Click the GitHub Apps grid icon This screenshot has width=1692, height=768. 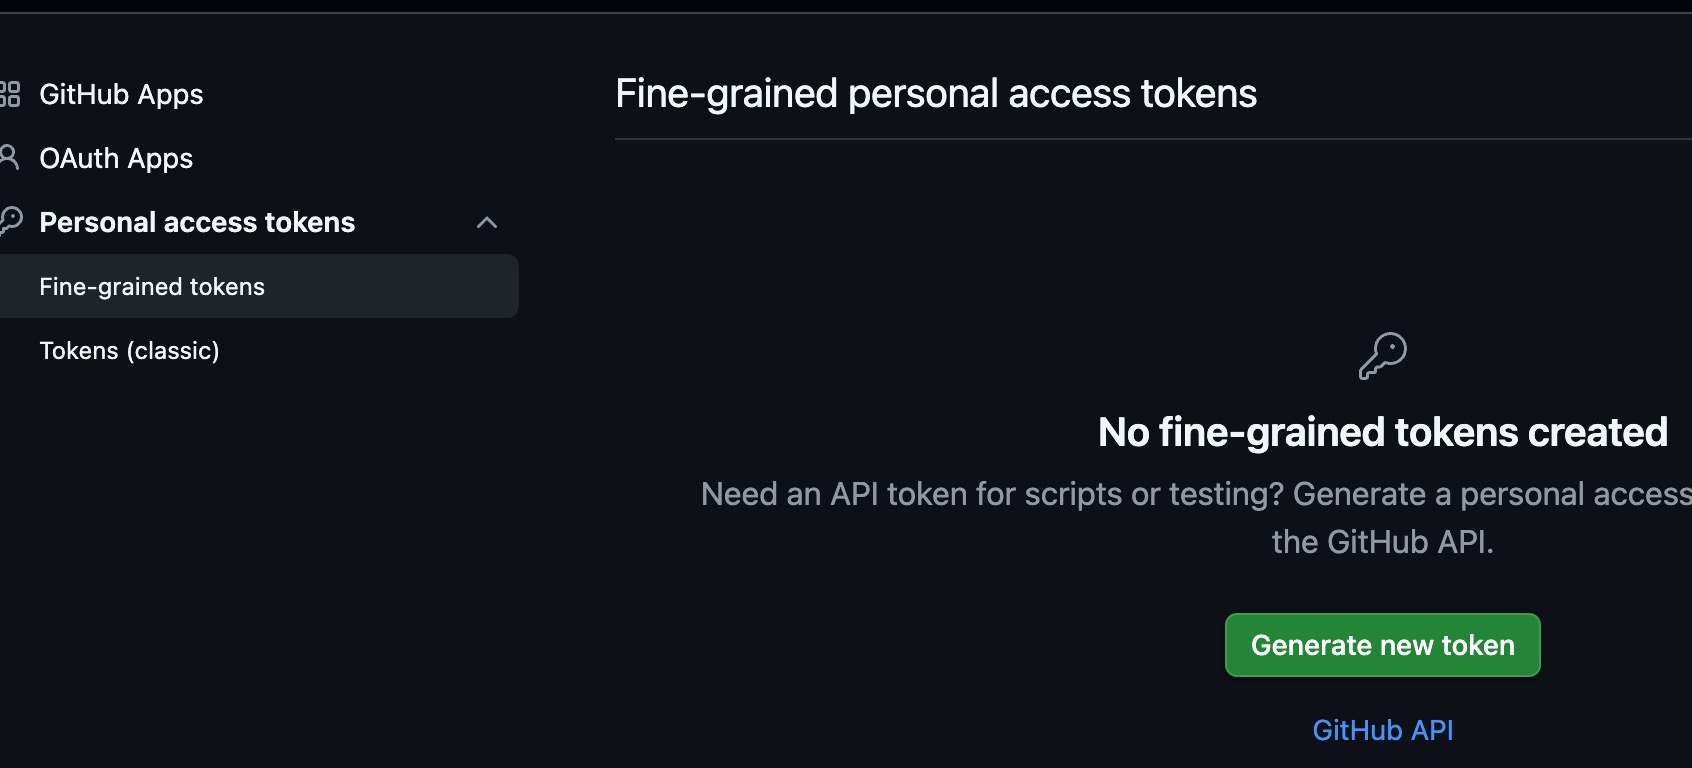tap(10, 94)
